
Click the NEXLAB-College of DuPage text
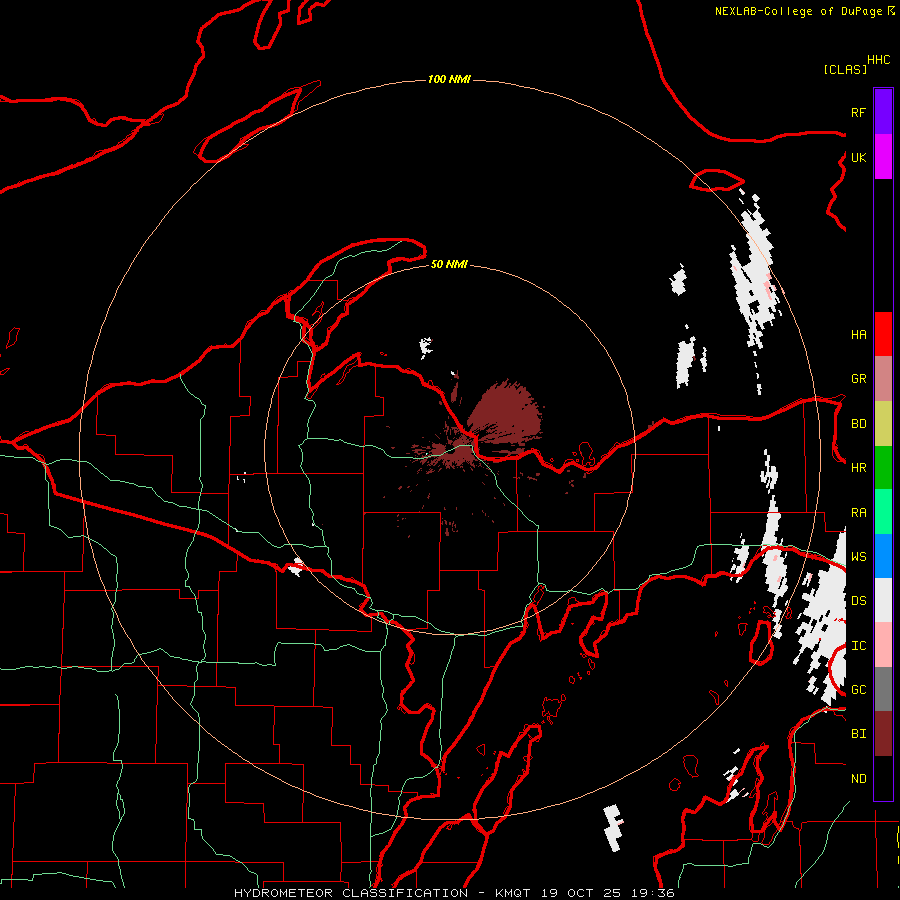pos(798,11)
